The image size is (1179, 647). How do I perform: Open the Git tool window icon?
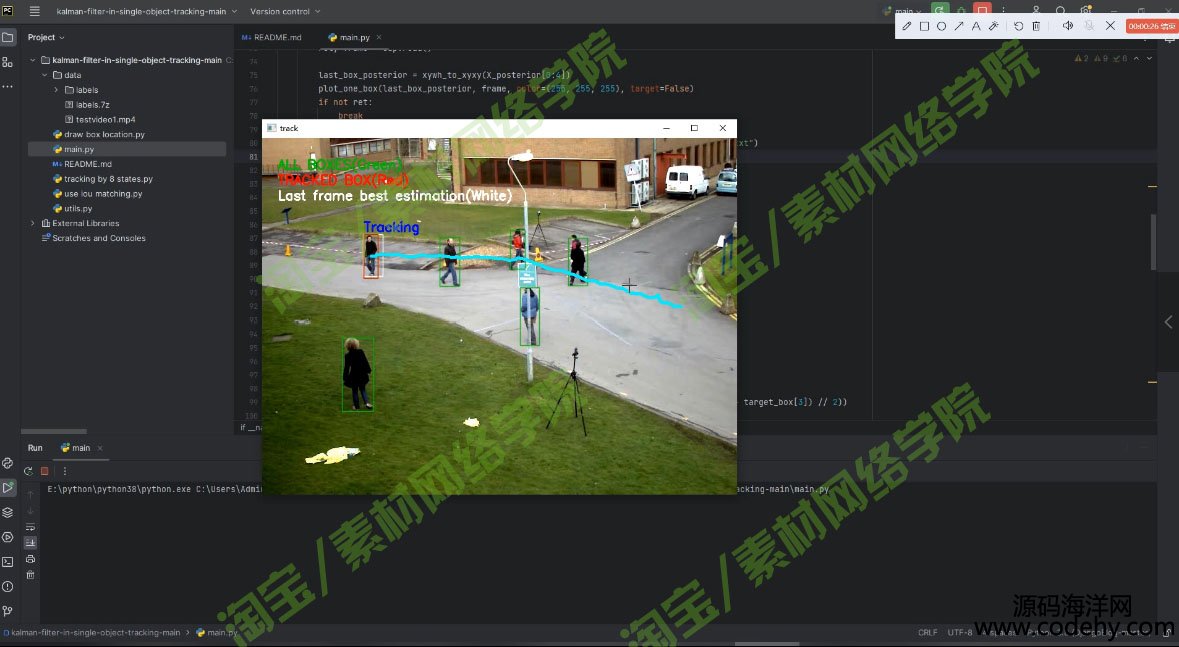(x=8, y=611)
